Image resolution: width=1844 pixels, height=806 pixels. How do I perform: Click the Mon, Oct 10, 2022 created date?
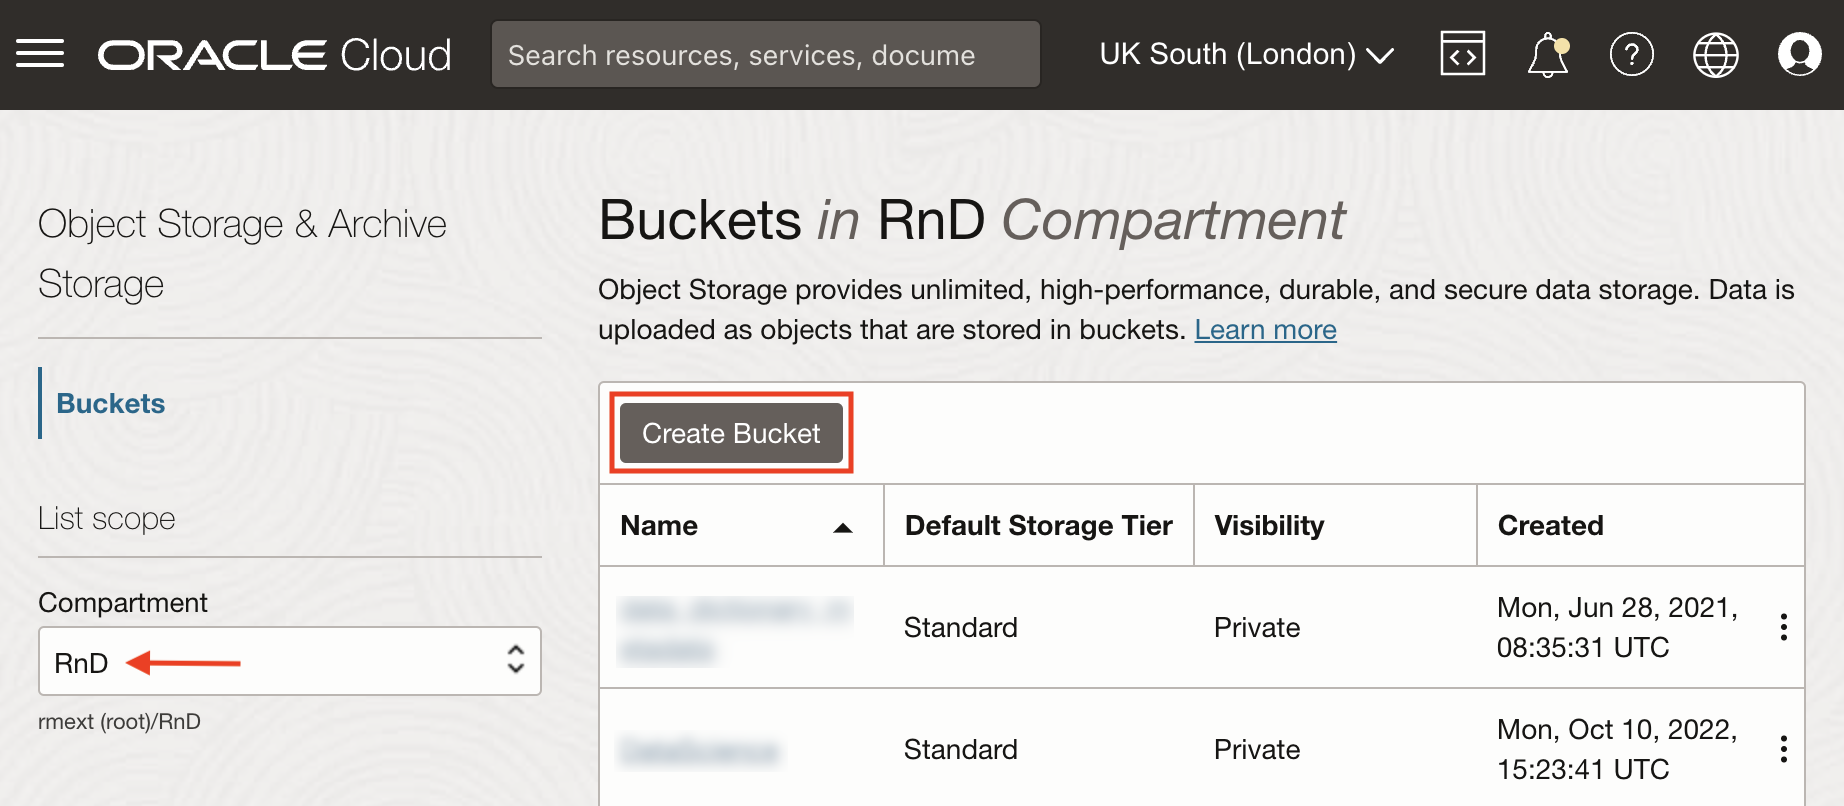tap(1617, 749)
